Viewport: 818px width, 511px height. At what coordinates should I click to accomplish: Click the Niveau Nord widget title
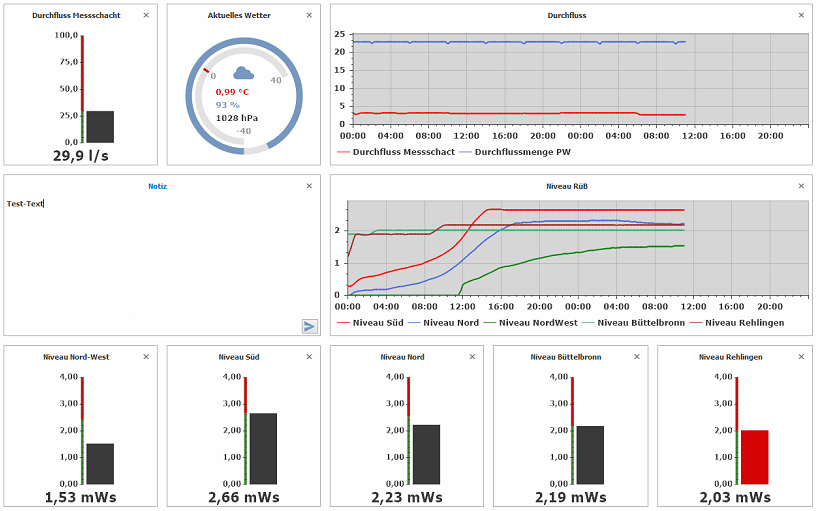coord(402,357)
